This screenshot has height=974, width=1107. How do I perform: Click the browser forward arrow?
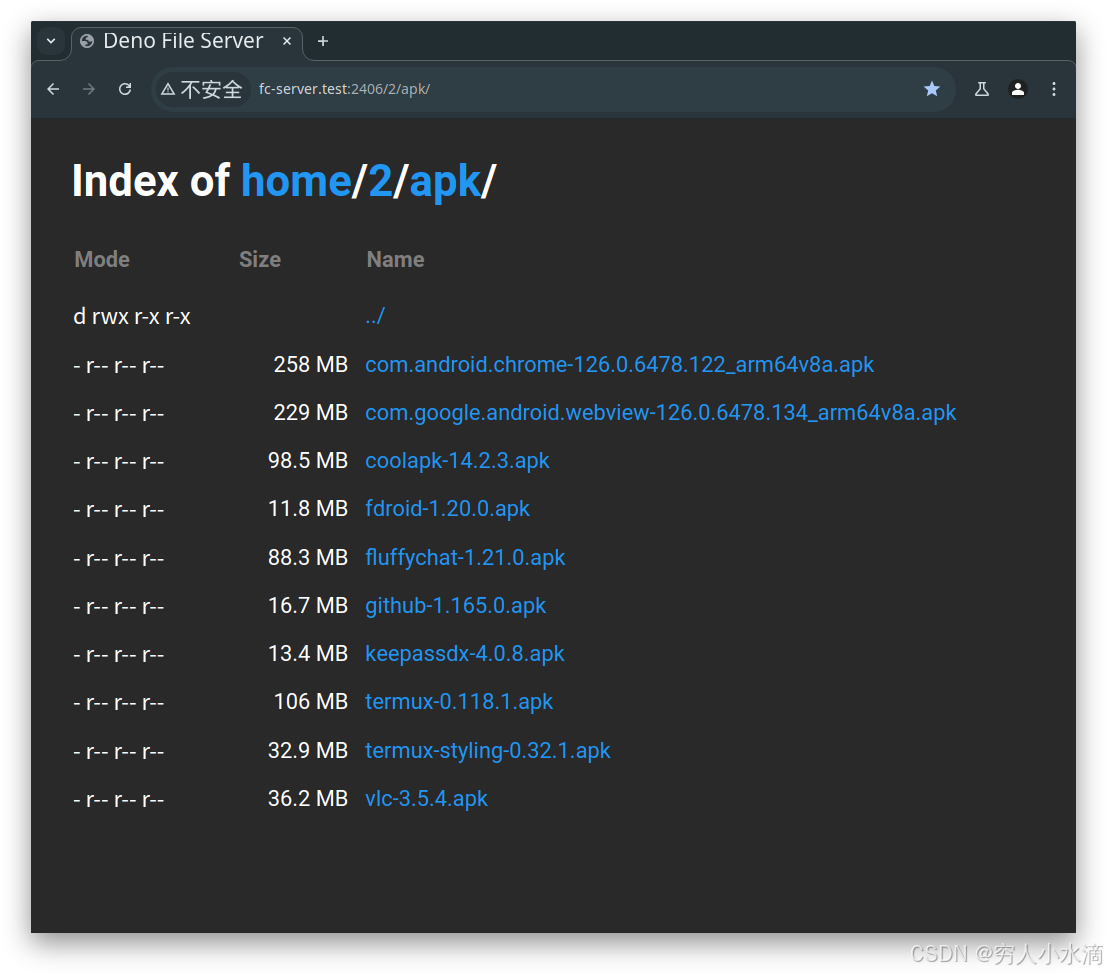click(x=88, y=89)
